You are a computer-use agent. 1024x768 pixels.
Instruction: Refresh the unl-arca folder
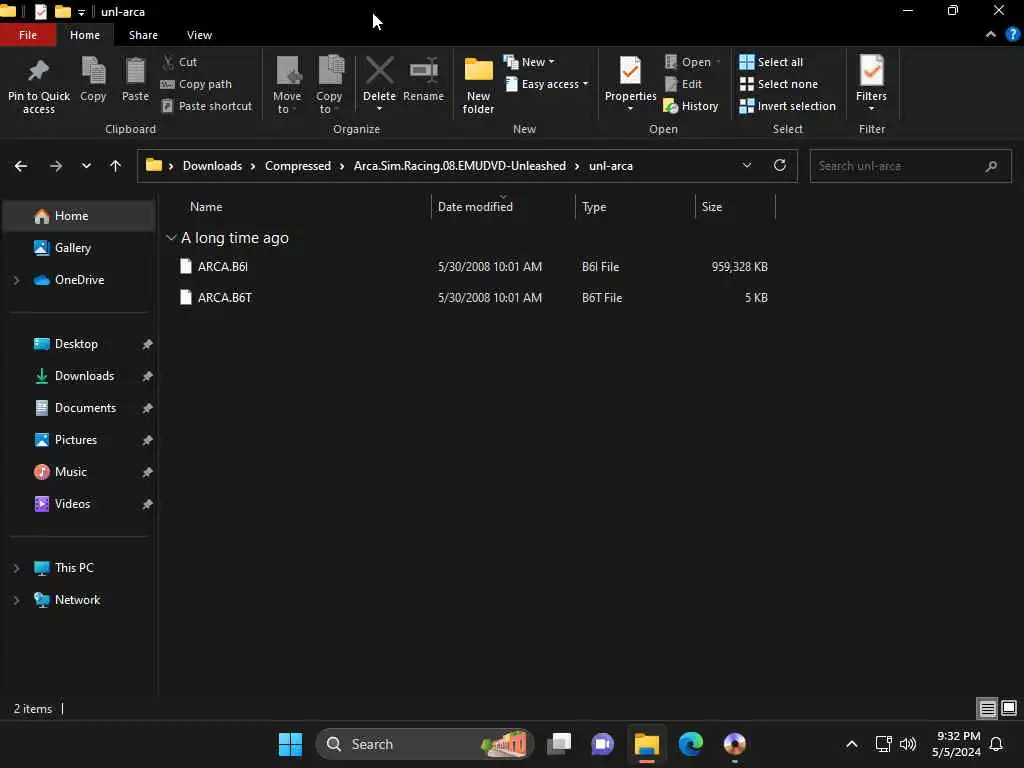tap(780, 165)
